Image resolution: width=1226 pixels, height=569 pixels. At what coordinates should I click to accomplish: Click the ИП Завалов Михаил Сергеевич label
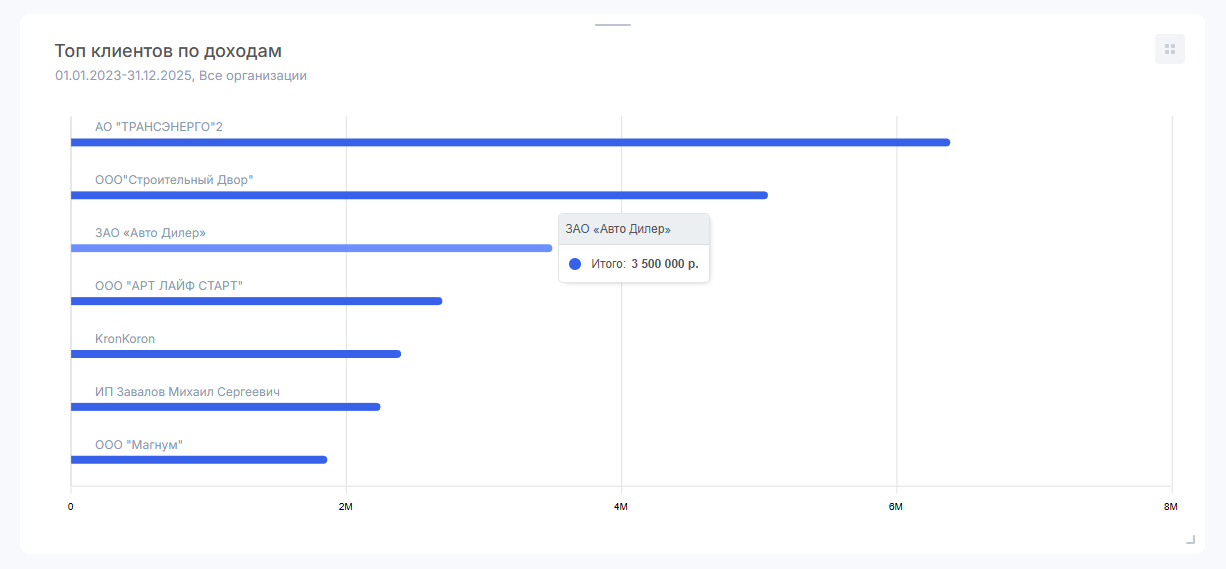coord(187,392)
